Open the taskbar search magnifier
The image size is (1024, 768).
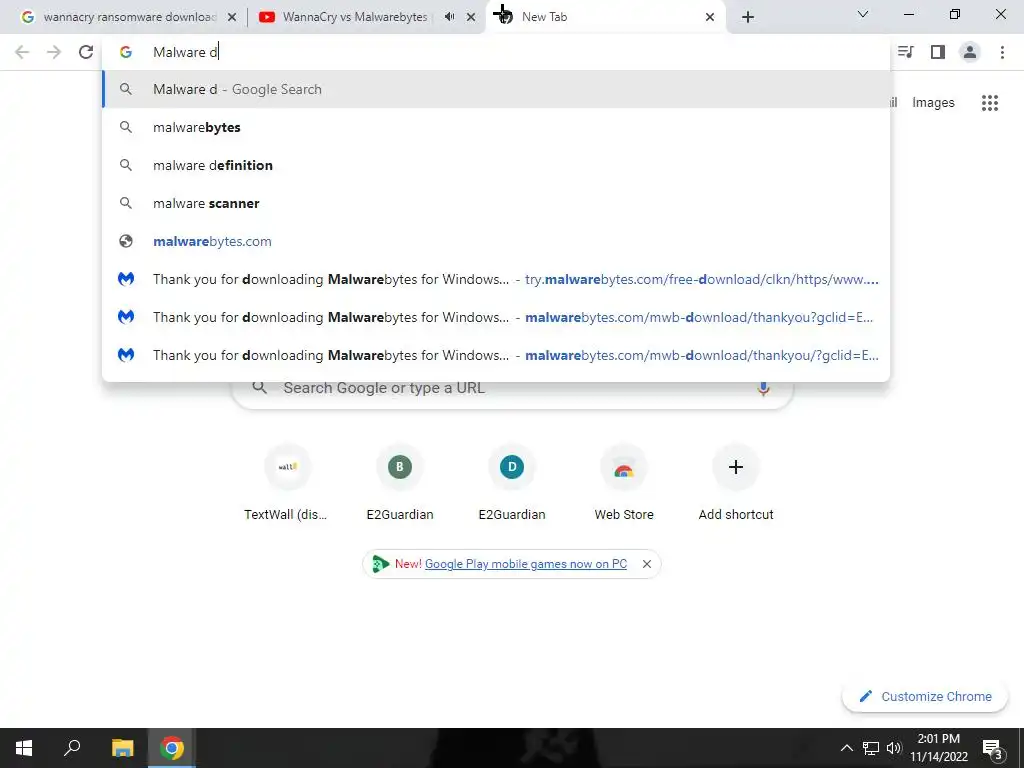(72, 748)
